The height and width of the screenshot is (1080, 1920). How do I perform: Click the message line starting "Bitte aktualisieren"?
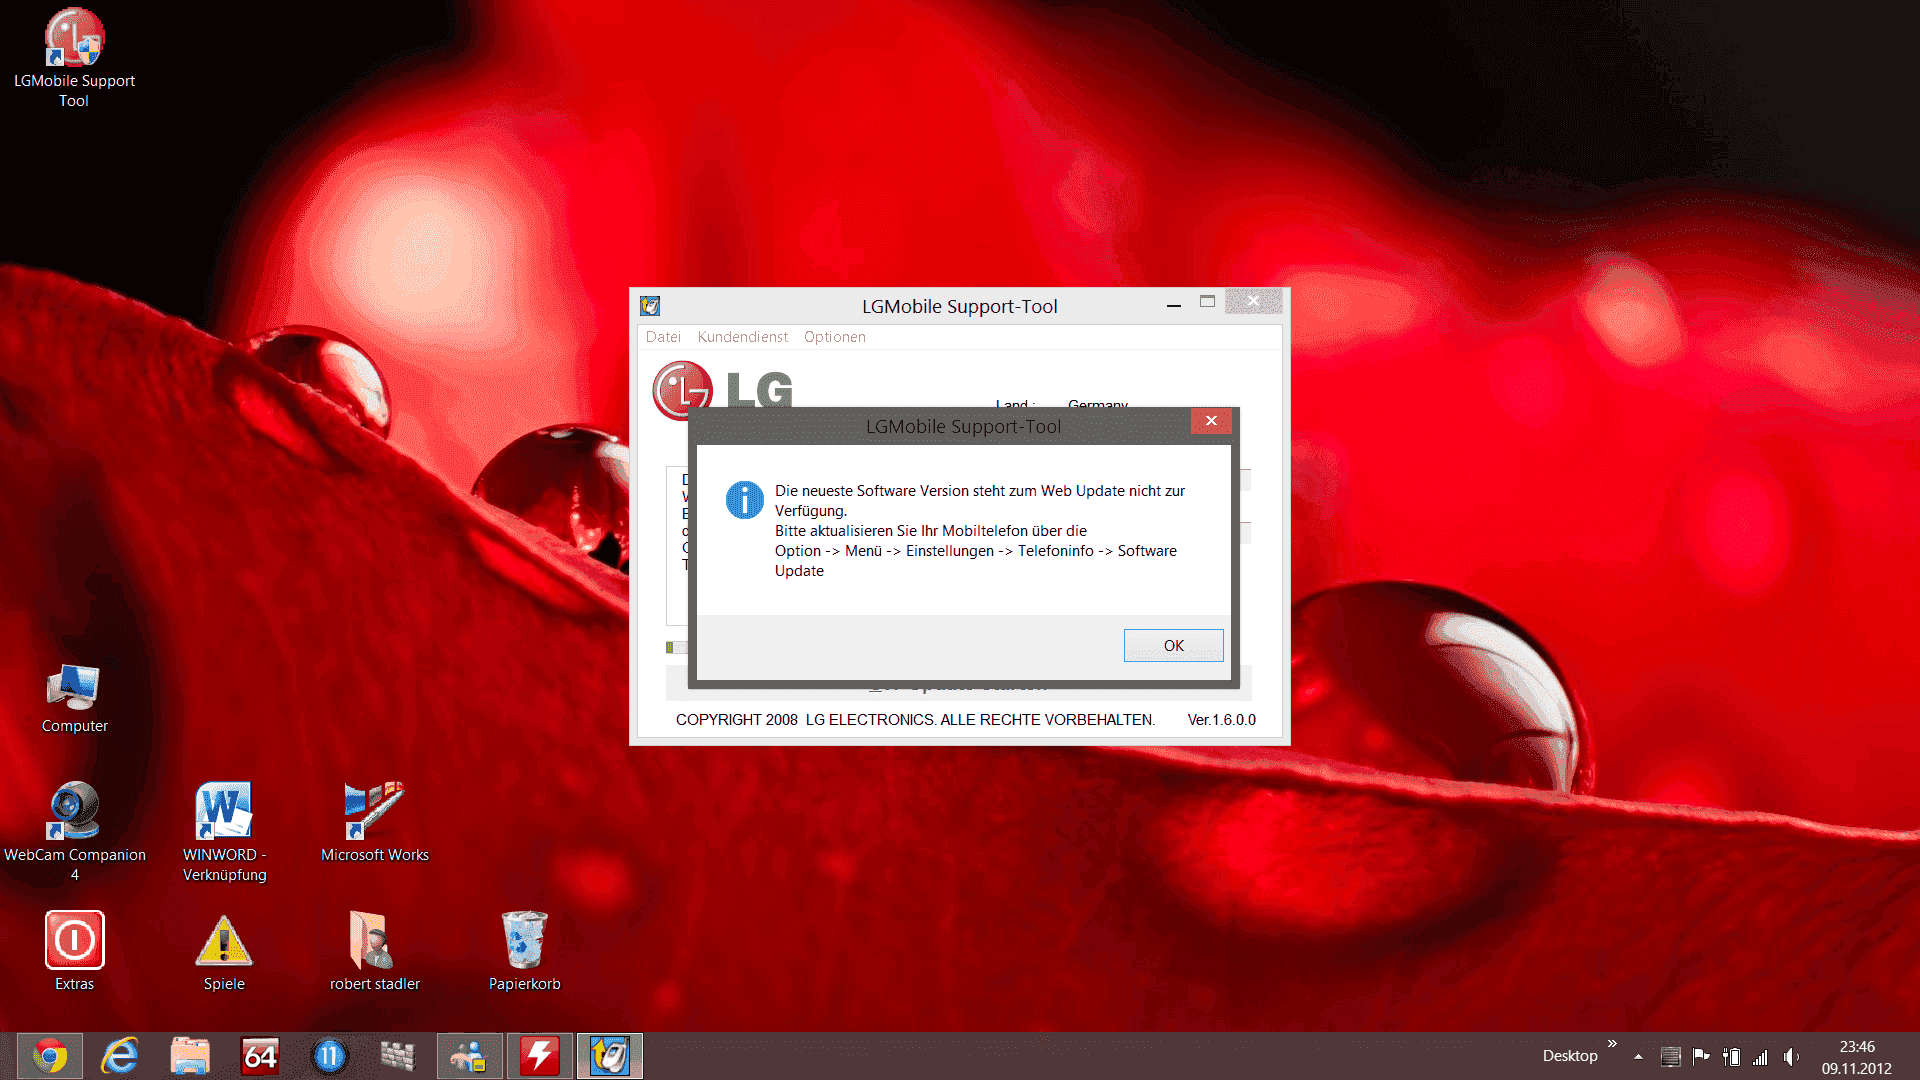pos(930,531)
